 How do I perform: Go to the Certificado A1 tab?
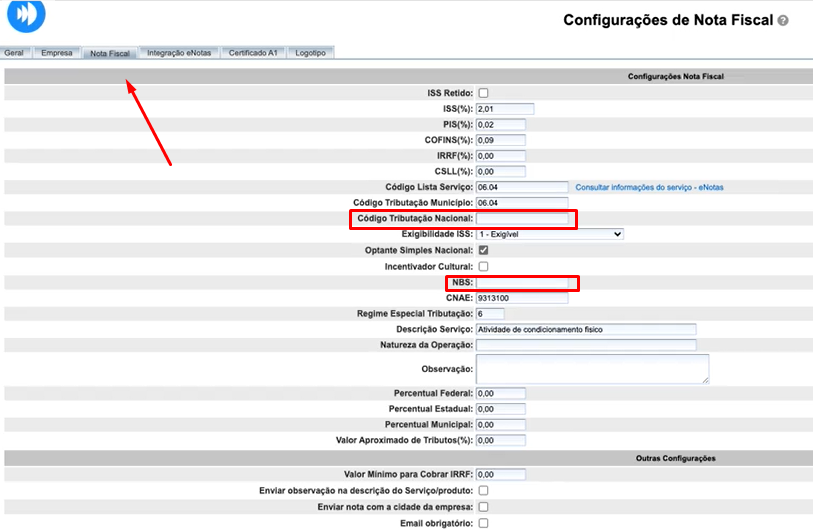(x=252, y=52)
